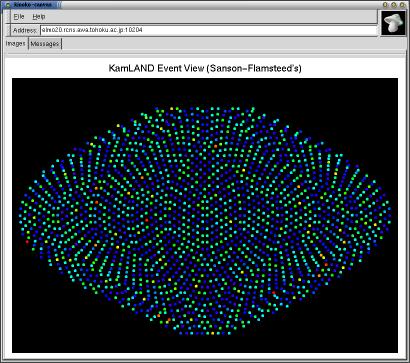Click the KamLAND Event View title text
Viewport: 410px width, 363px height.
(x=205, y=68)
